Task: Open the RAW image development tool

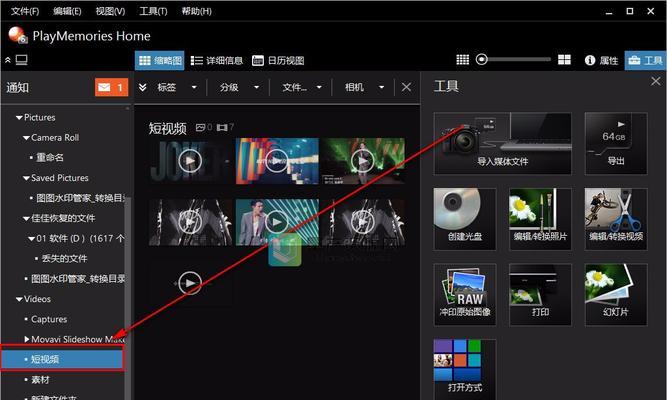Action: [x=465, y=294]
